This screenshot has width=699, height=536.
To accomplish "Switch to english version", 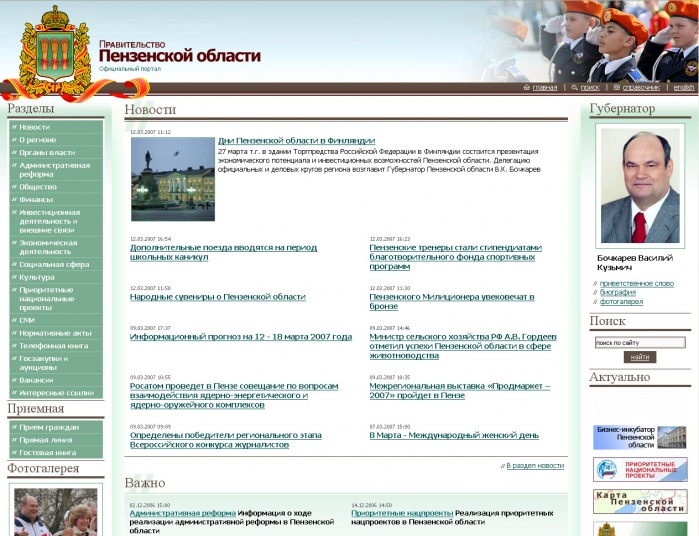I will 684,87.
